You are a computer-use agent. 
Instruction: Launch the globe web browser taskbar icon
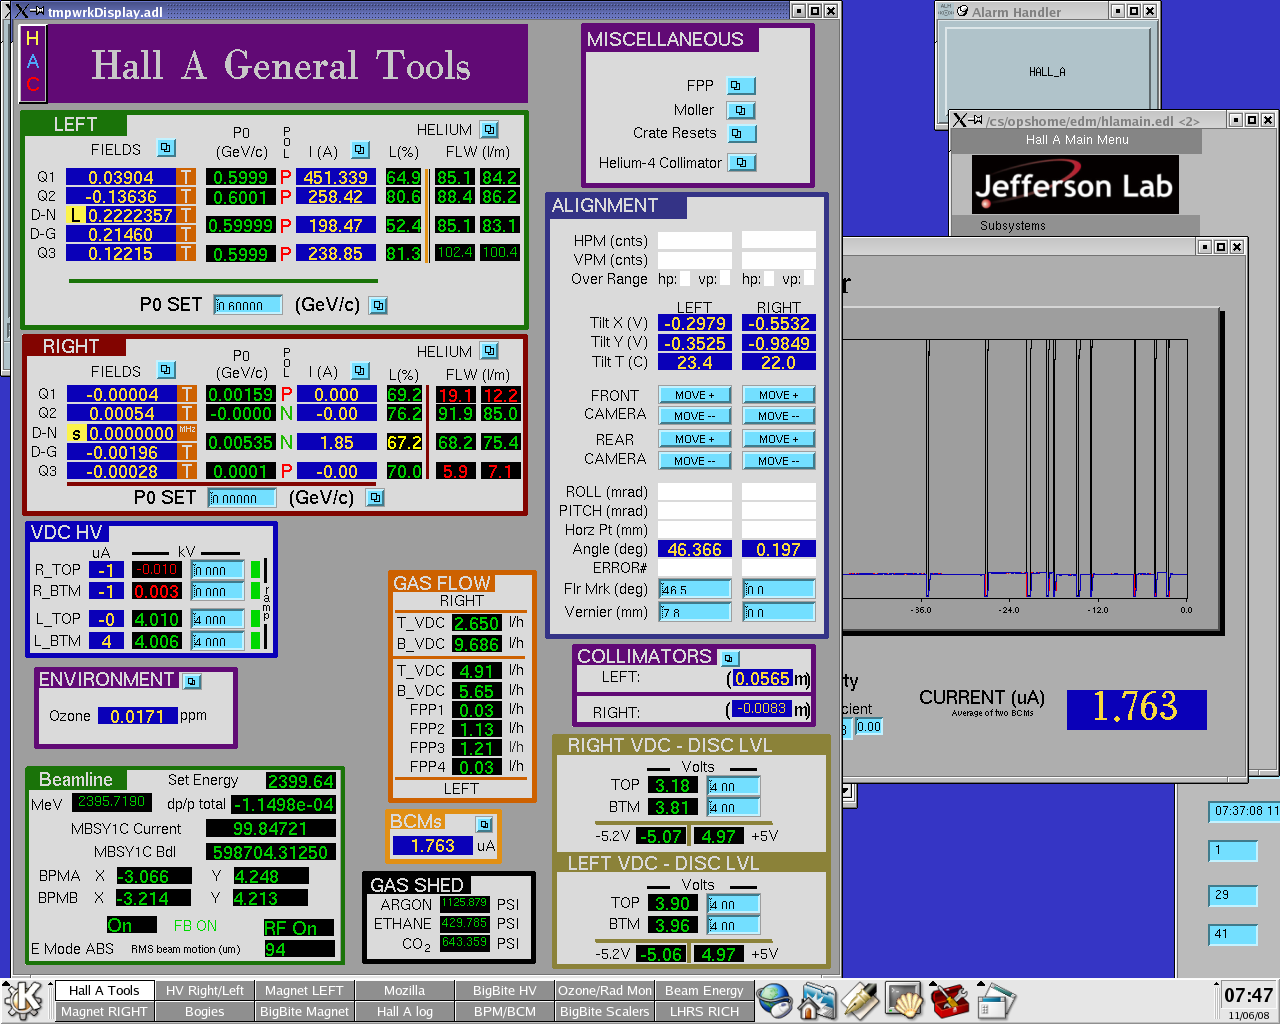coord(774,1000)
